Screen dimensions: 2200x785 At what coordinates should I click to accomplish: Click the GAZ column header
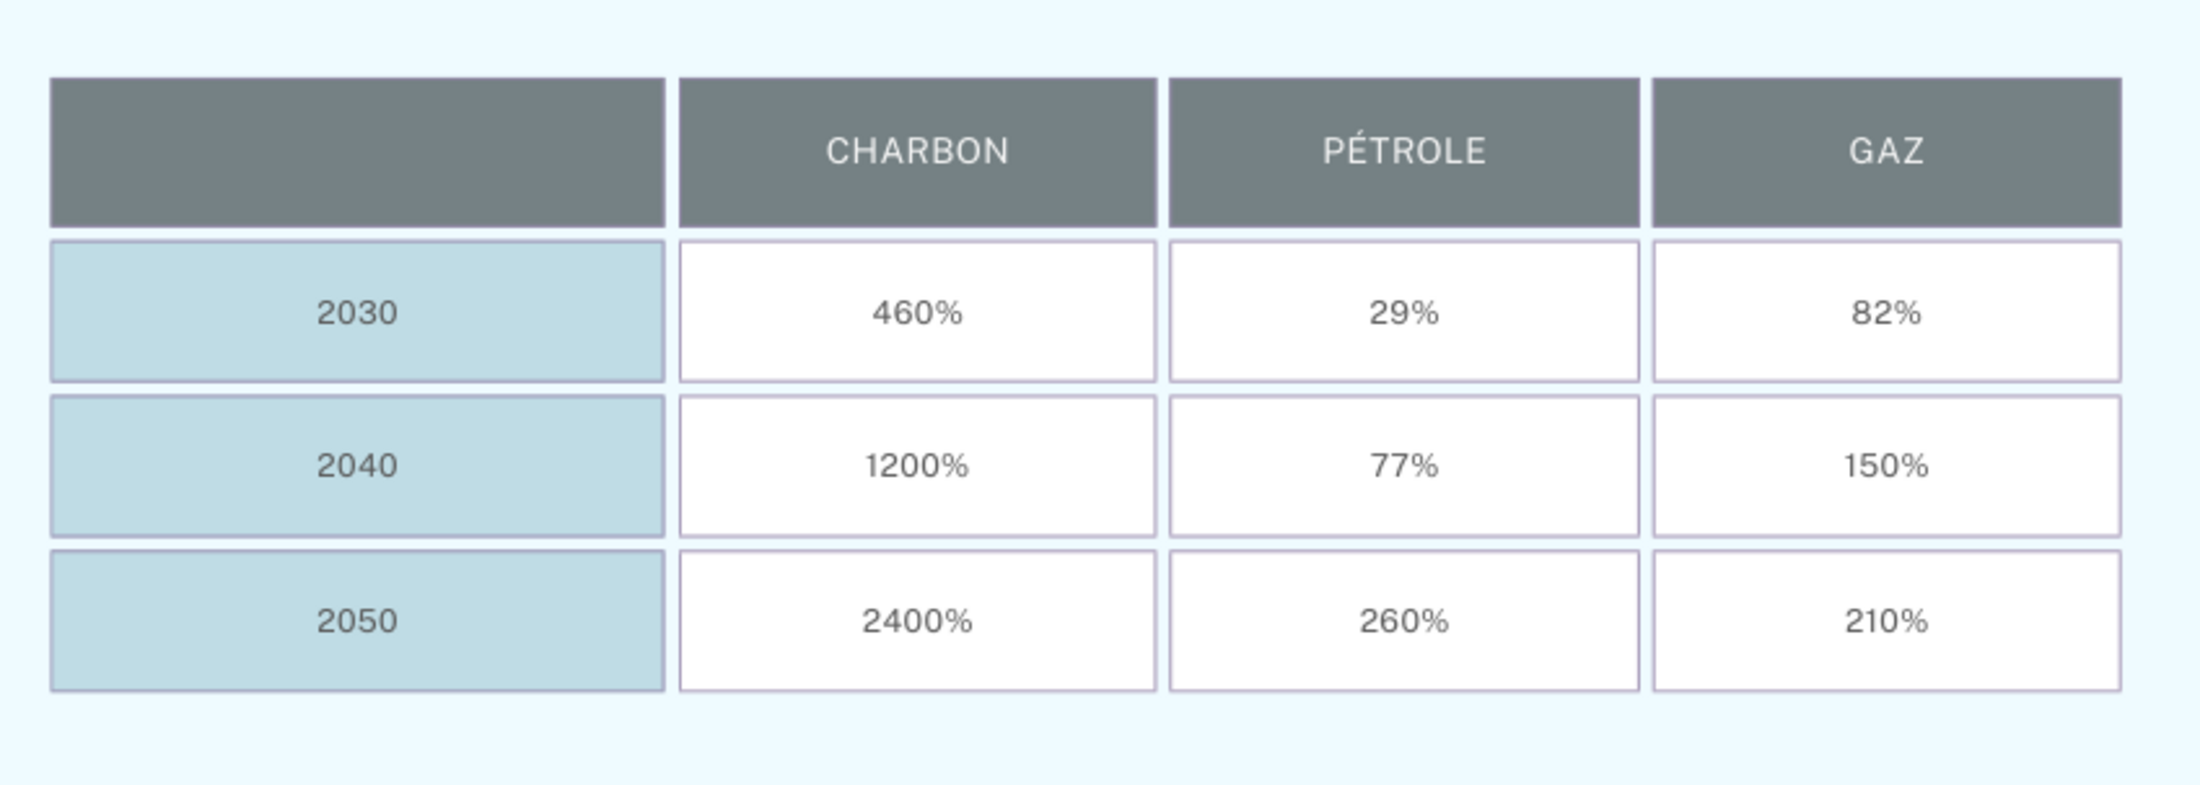click(x=1886, y=152)
